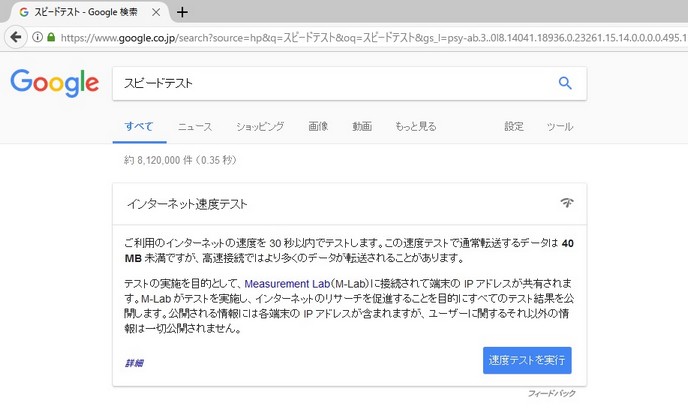
Task: Expand the もっと見る menu
Action: (416, 126)
